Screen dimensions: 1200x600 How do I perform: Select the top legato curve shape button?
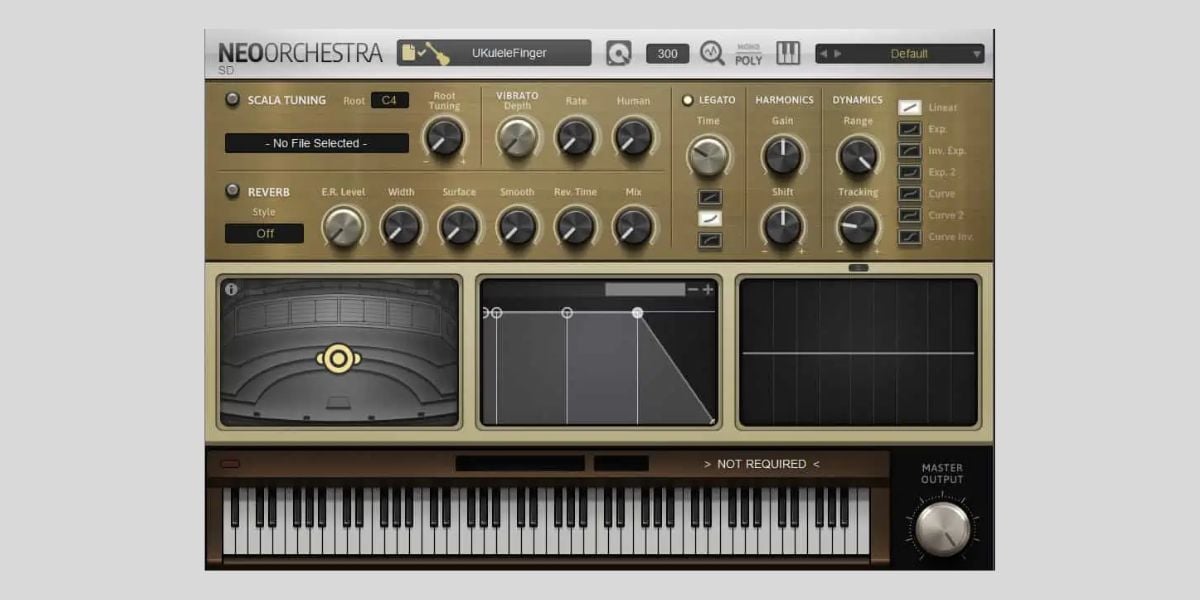pos(710,198)
